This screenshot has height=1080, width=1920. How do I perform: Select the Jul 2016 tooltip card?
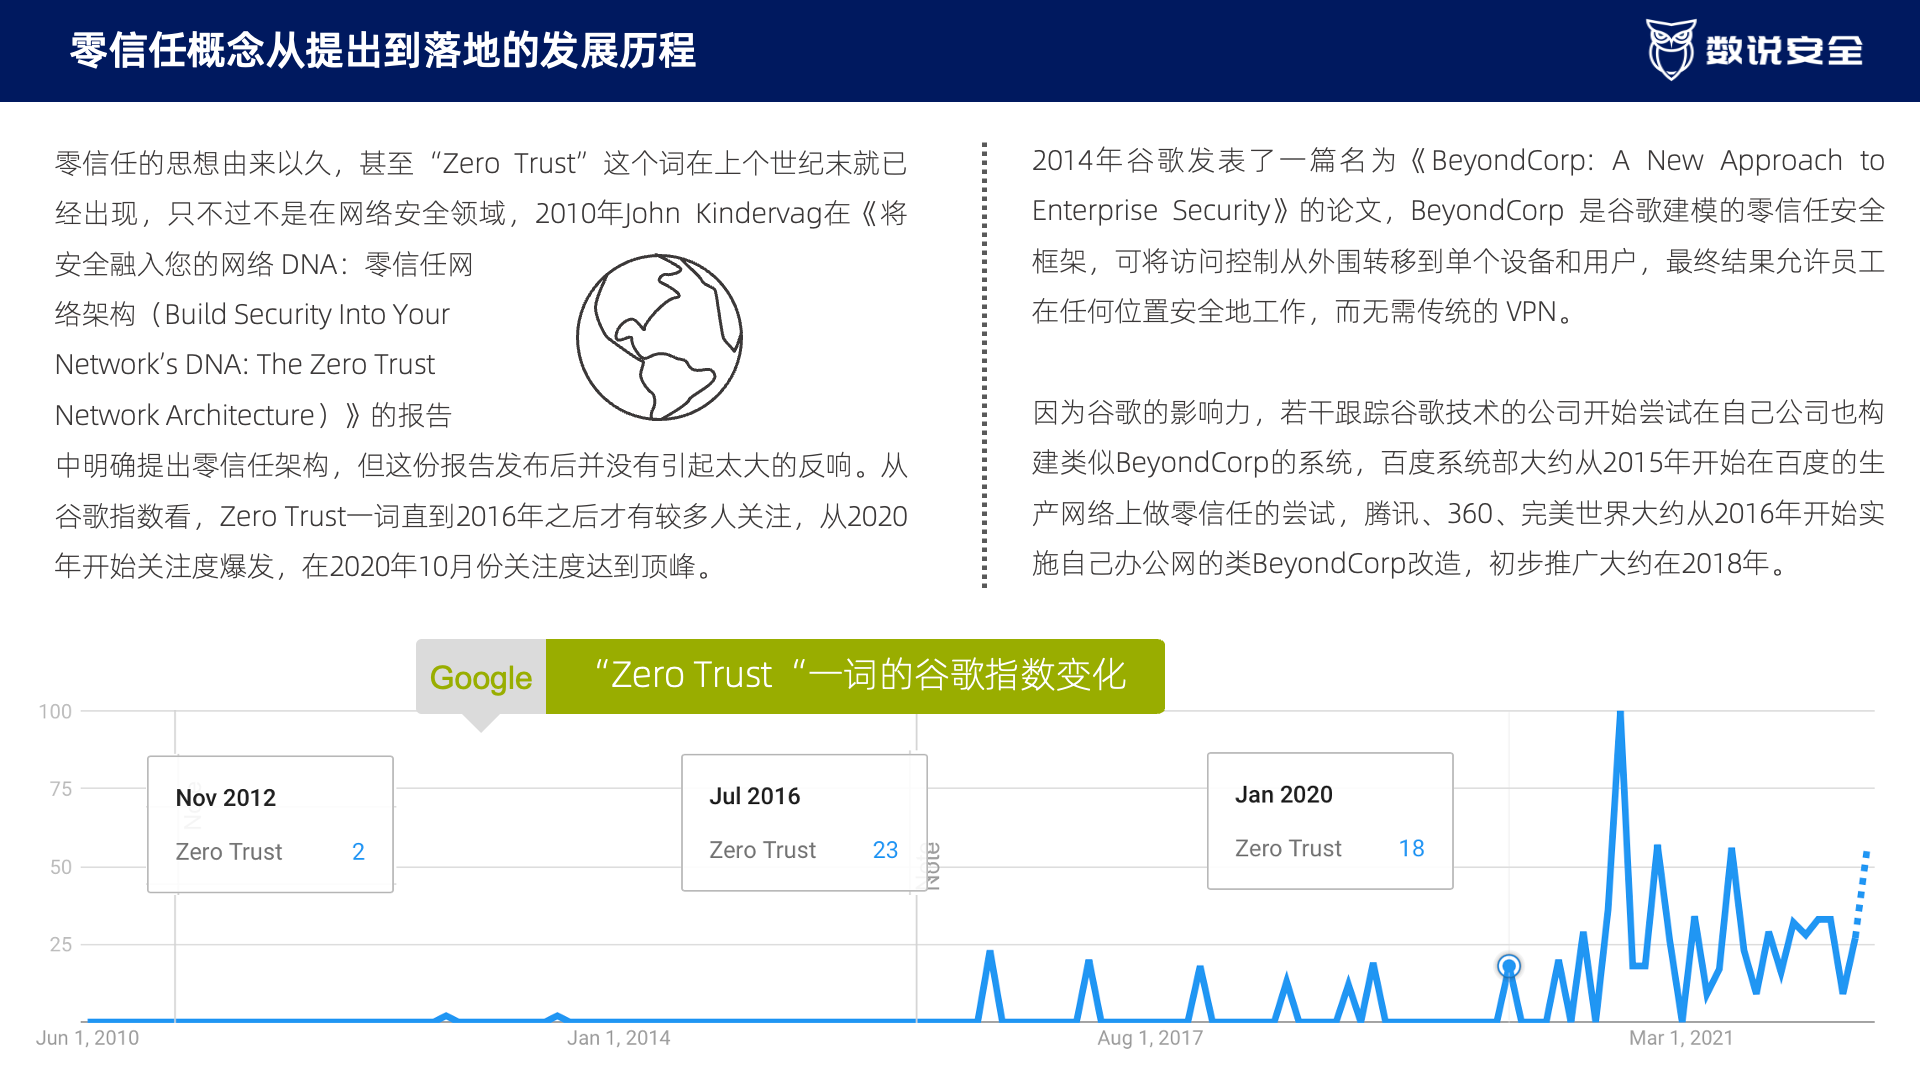click(804, 822)
